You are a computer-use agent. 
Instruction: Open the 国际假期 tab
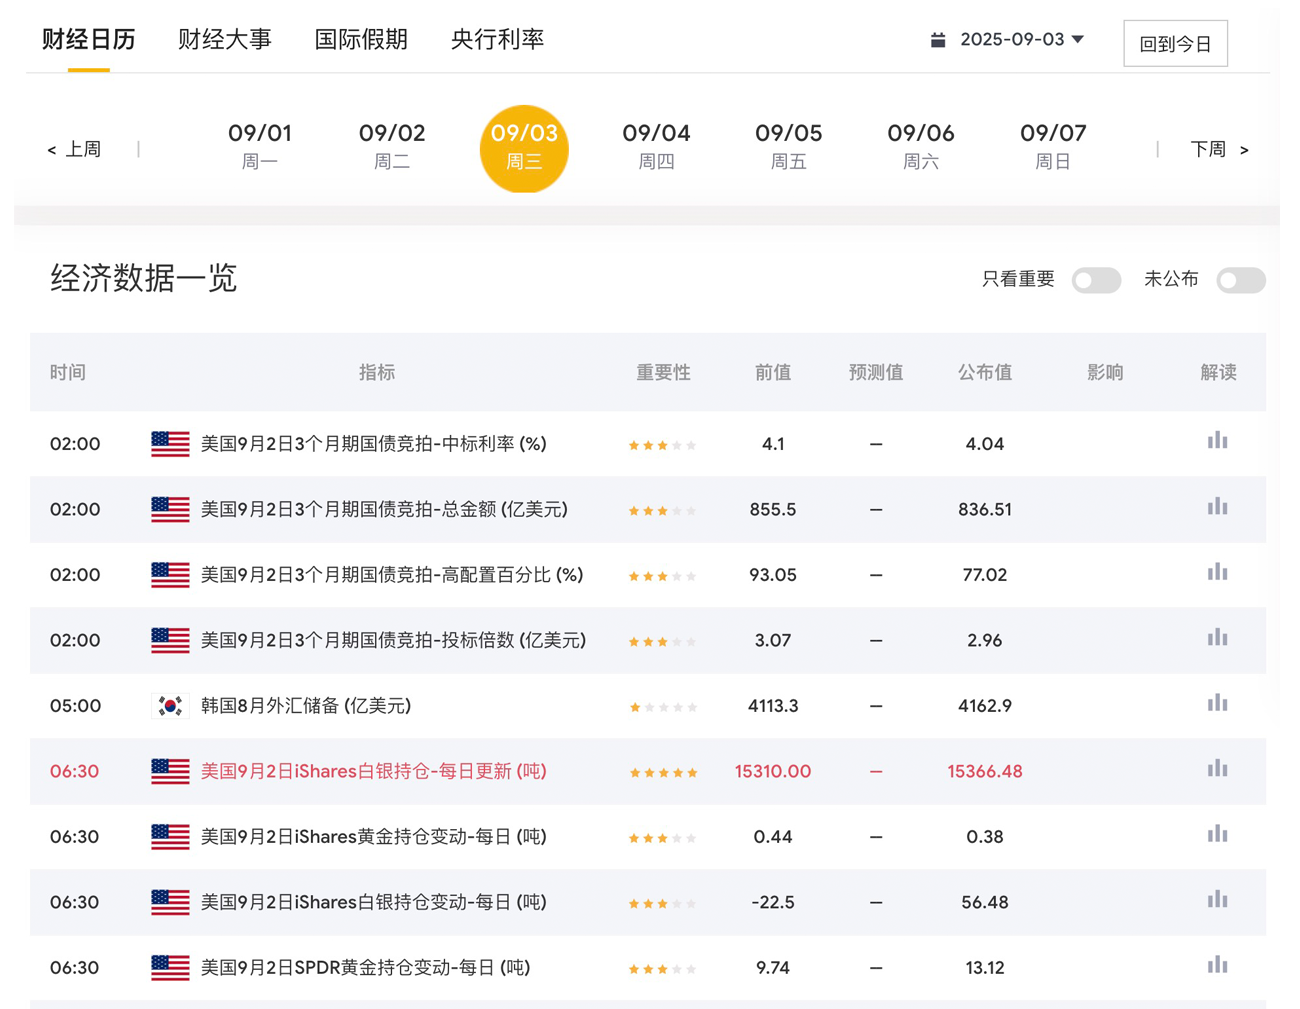pyautogui.click(x=361, y=40)
